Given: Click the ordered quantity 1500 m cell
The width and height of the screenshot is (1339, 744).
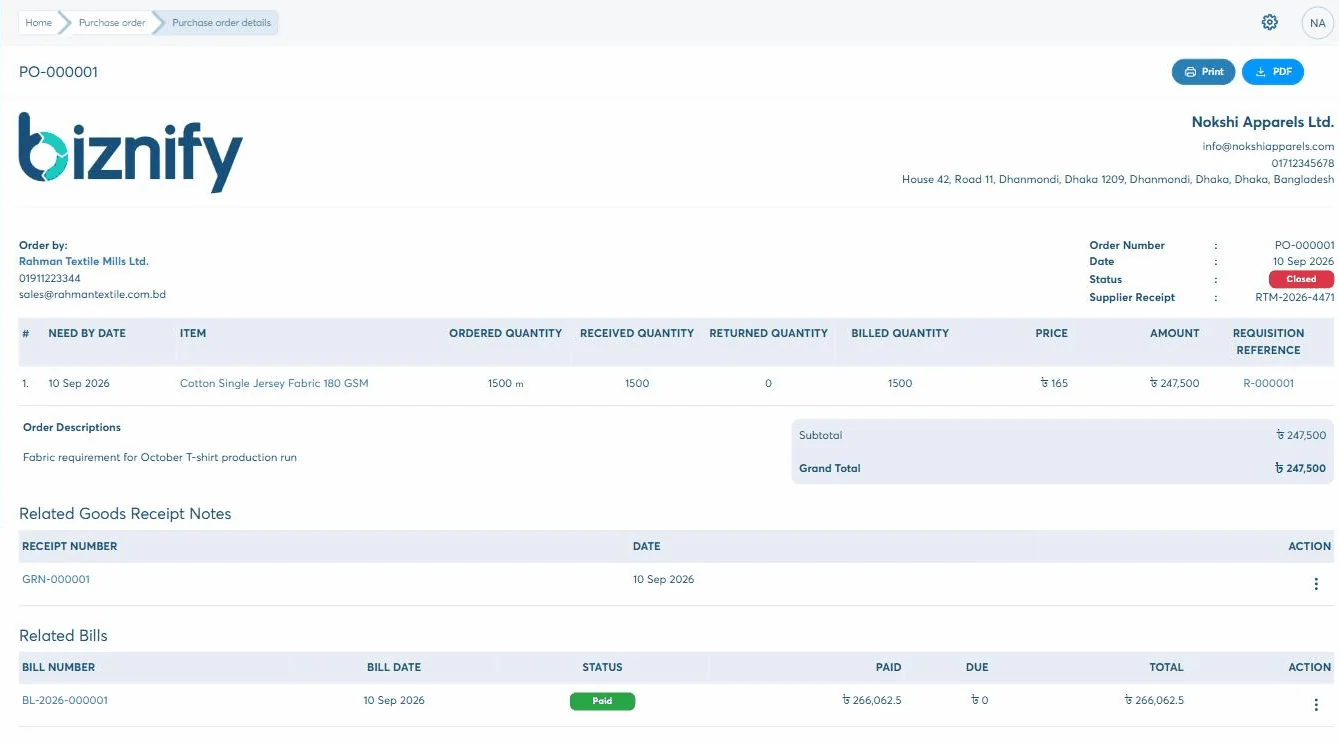Looking at the screenshot, I should tap(506, 383).
